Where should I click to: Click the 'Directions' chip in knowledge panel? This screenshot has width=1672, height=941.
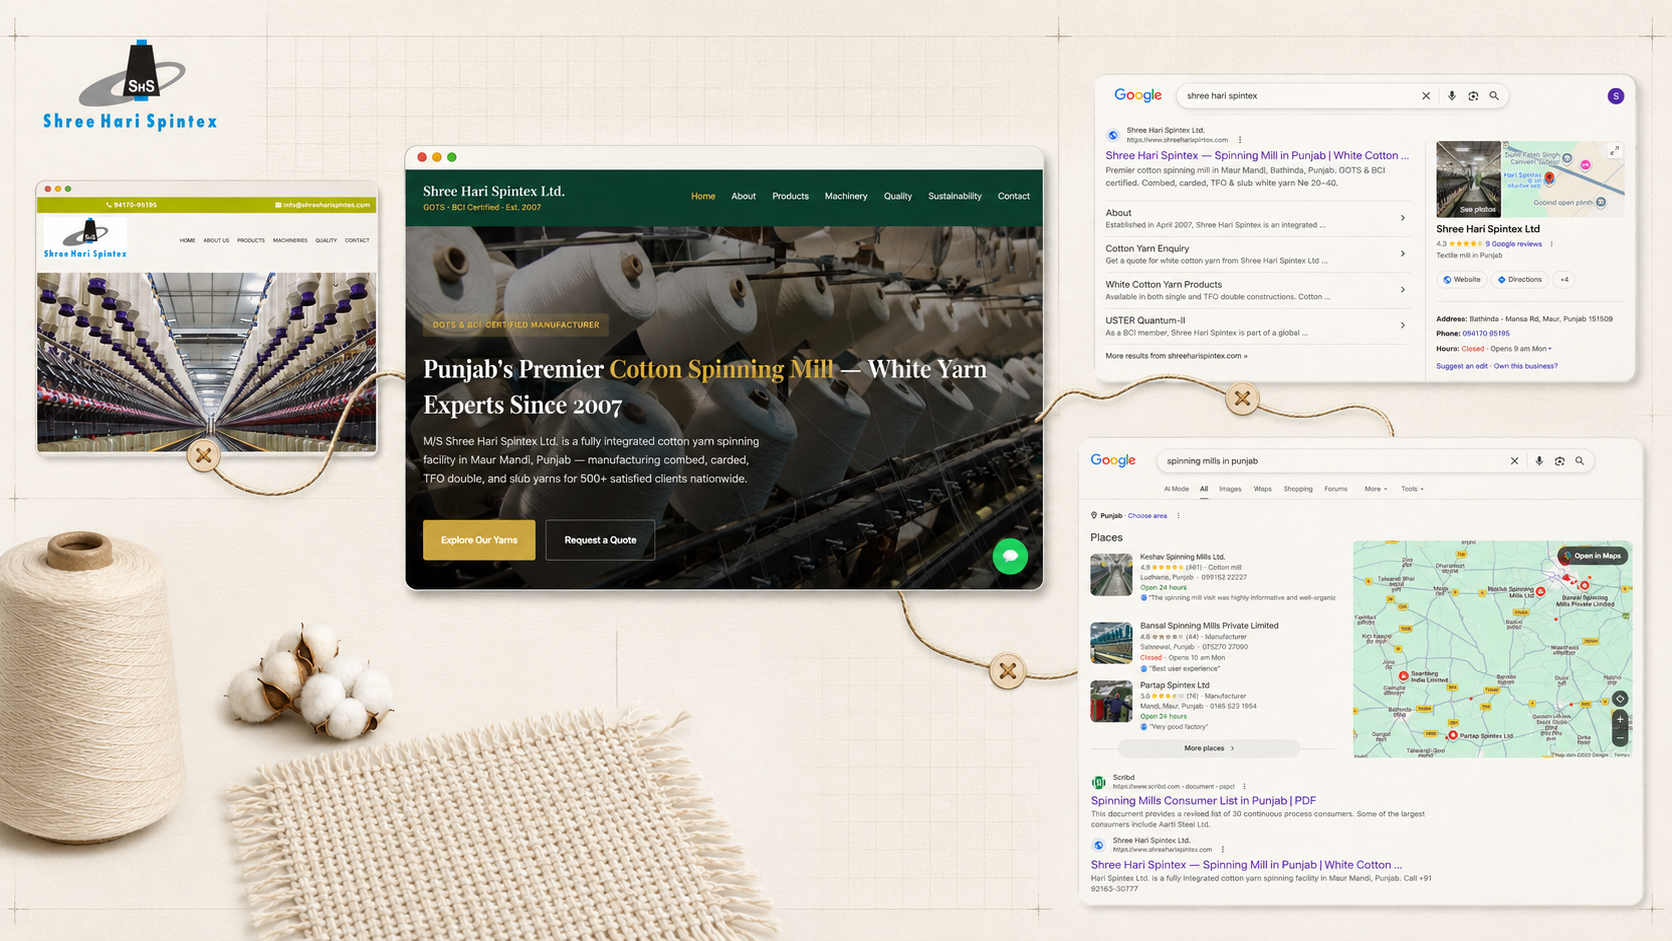[x=1520, y=280]
